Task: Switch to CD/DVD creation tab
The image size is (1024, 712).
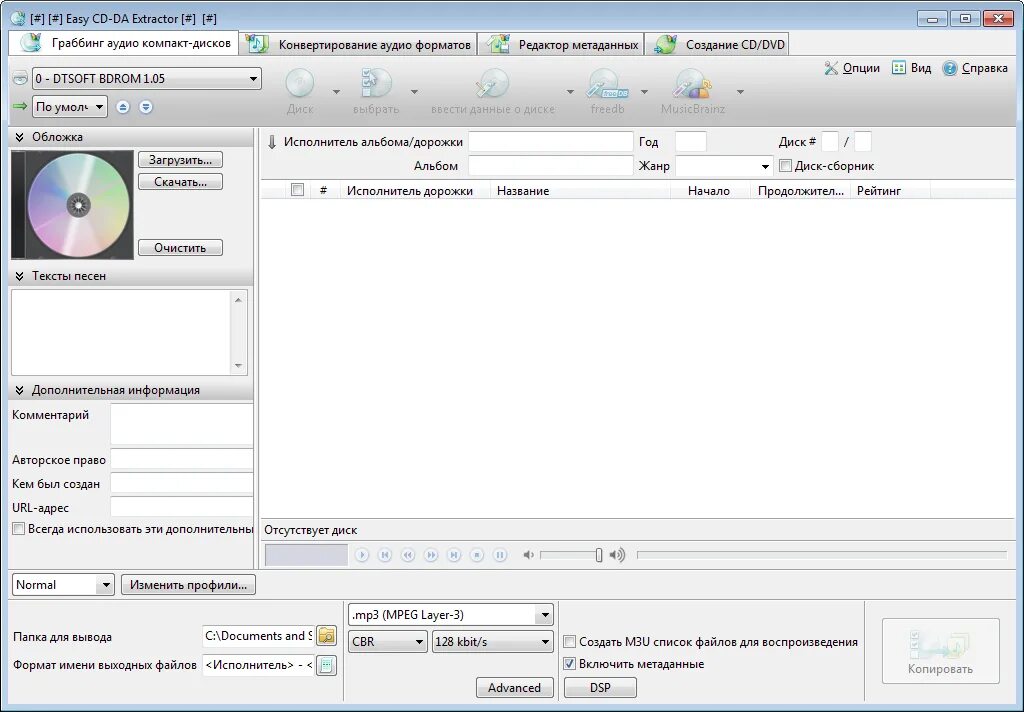Action: point(718,44)
